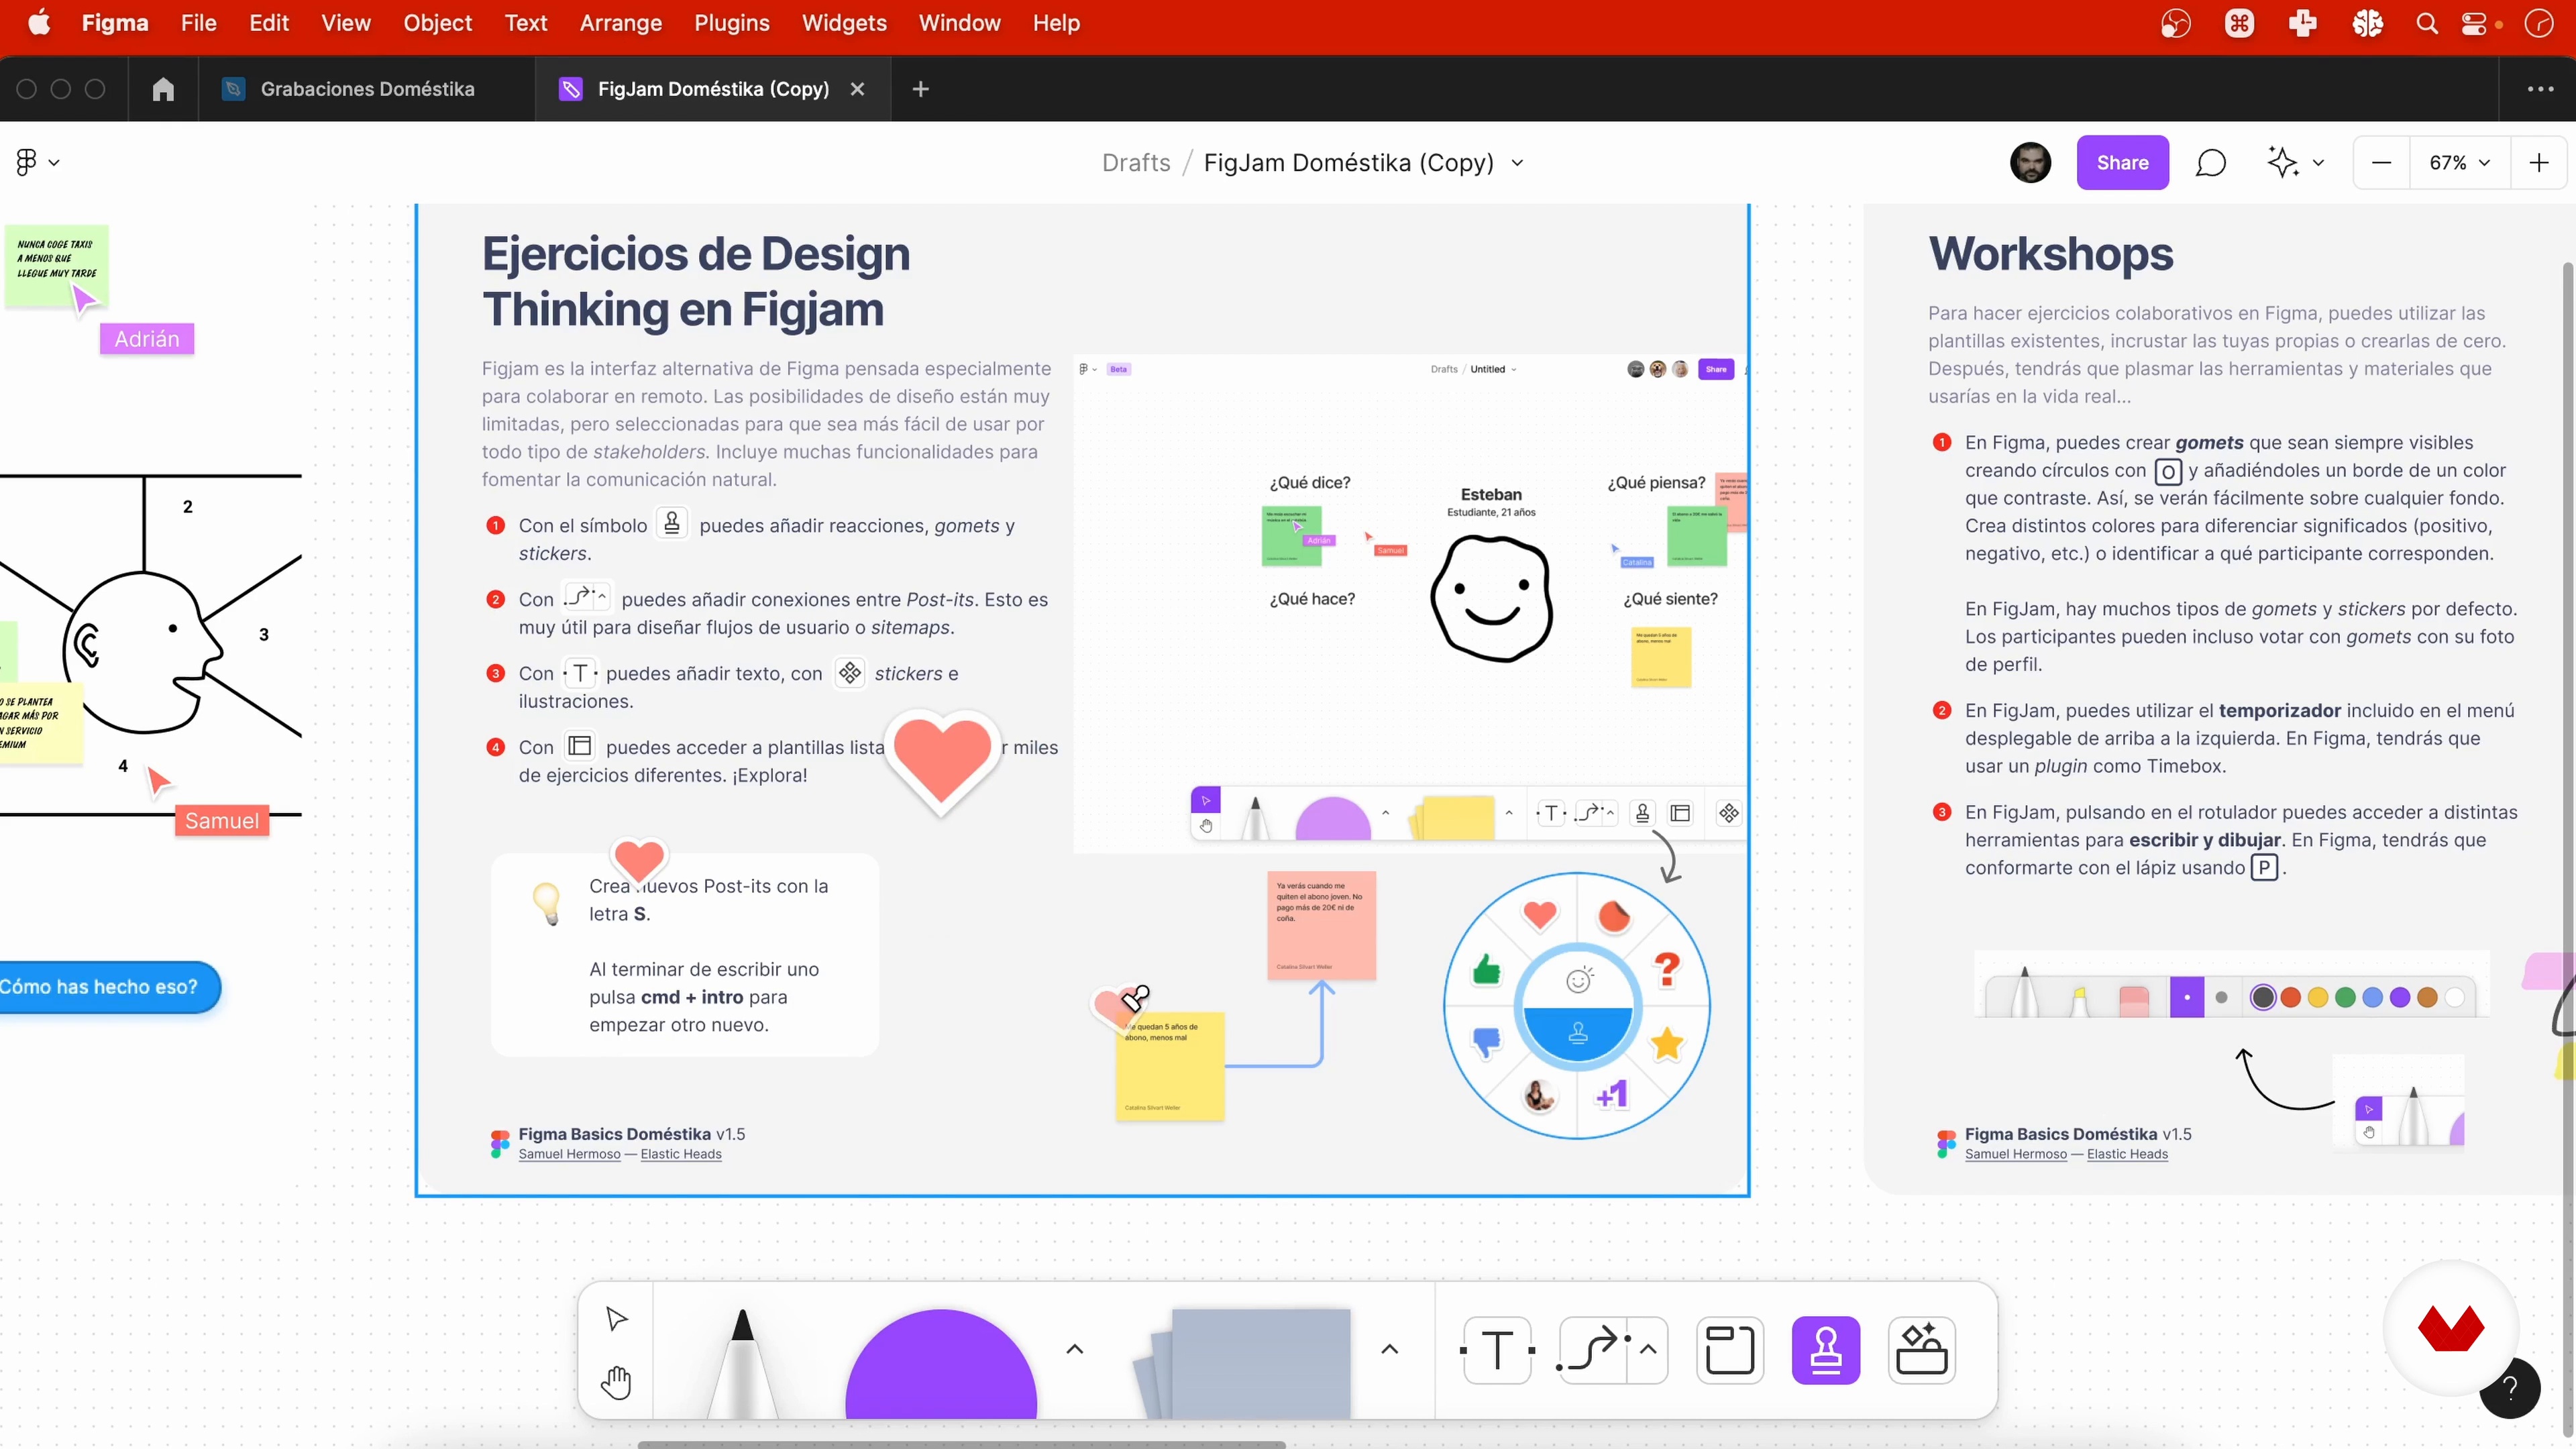Expand the shape tool options chevron
This screenshot has height=1449, width=2576.
click(x=1075, y=1349)
